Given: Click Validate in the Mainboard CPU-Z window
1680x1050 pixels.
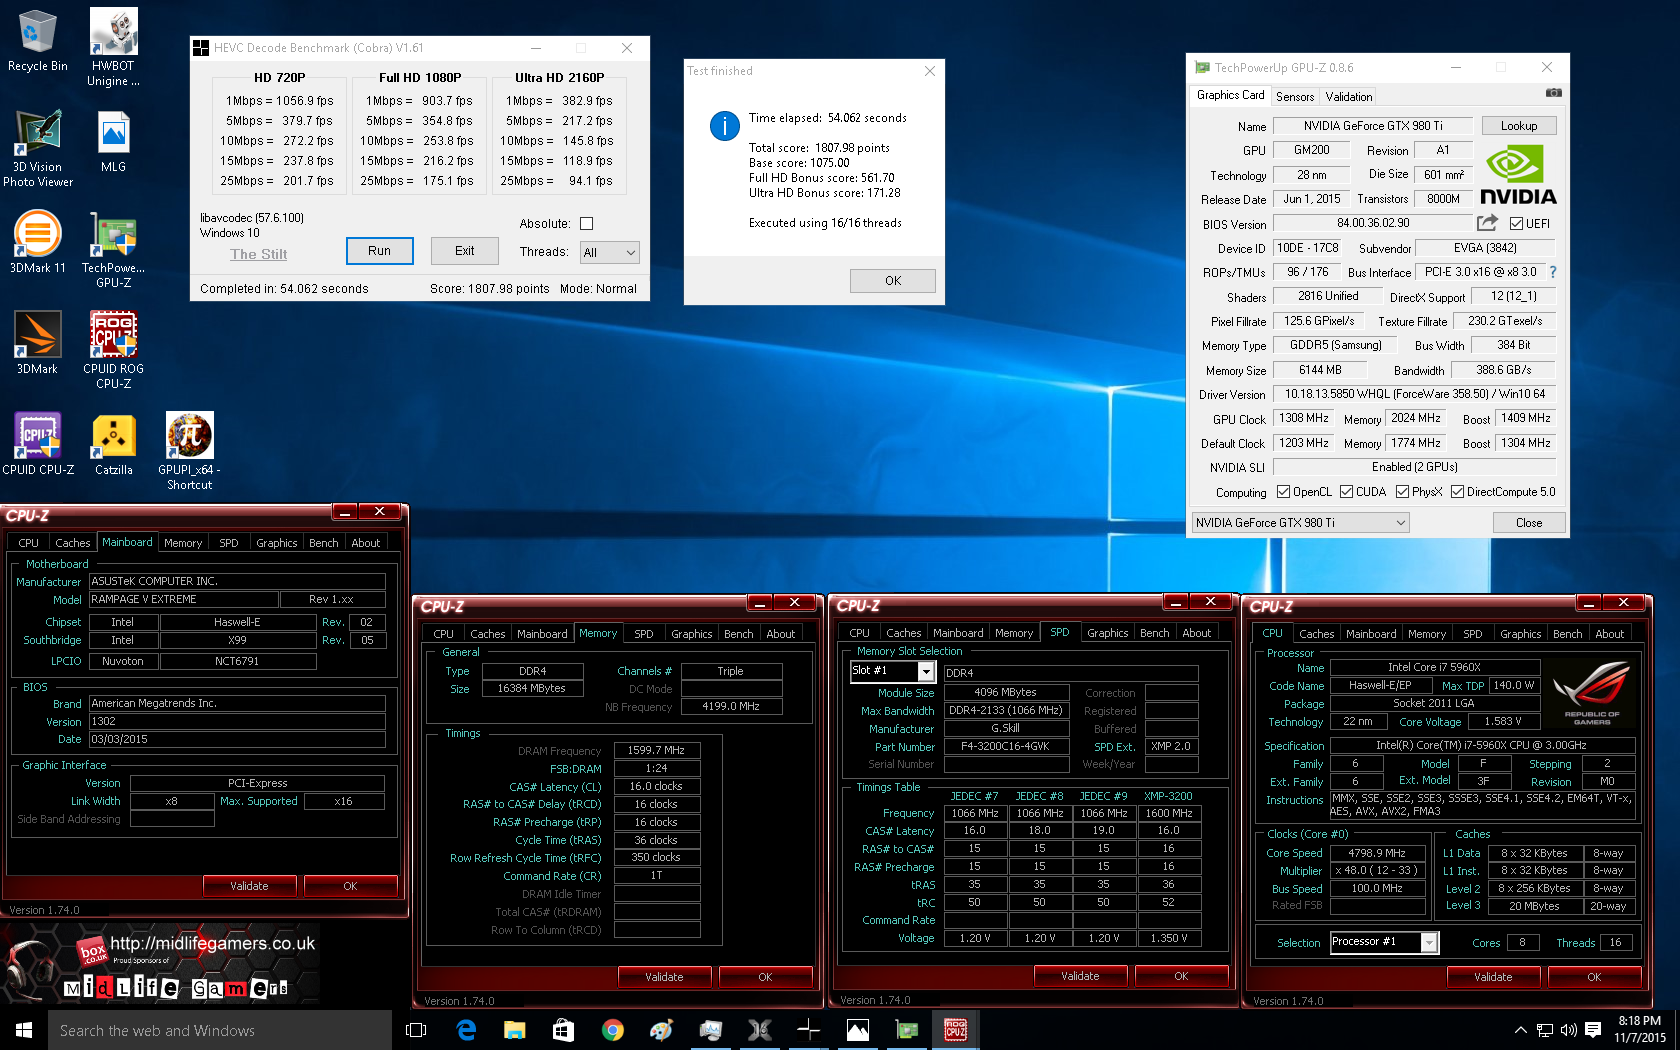Looking at the screenshot, I should tap(249, 886).
